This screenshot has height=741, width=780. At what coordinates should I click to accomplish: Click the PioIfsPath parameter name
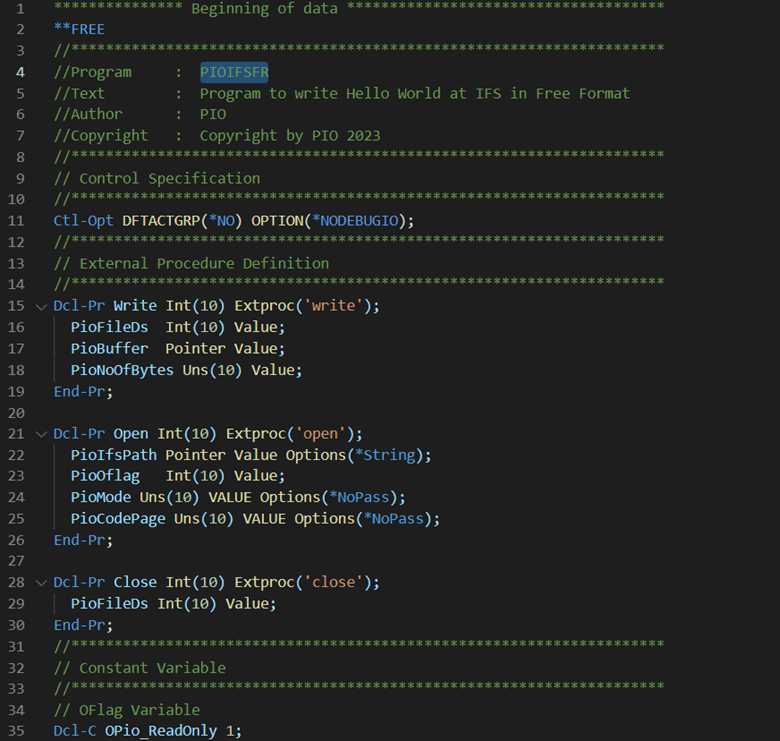coord(113,455)
